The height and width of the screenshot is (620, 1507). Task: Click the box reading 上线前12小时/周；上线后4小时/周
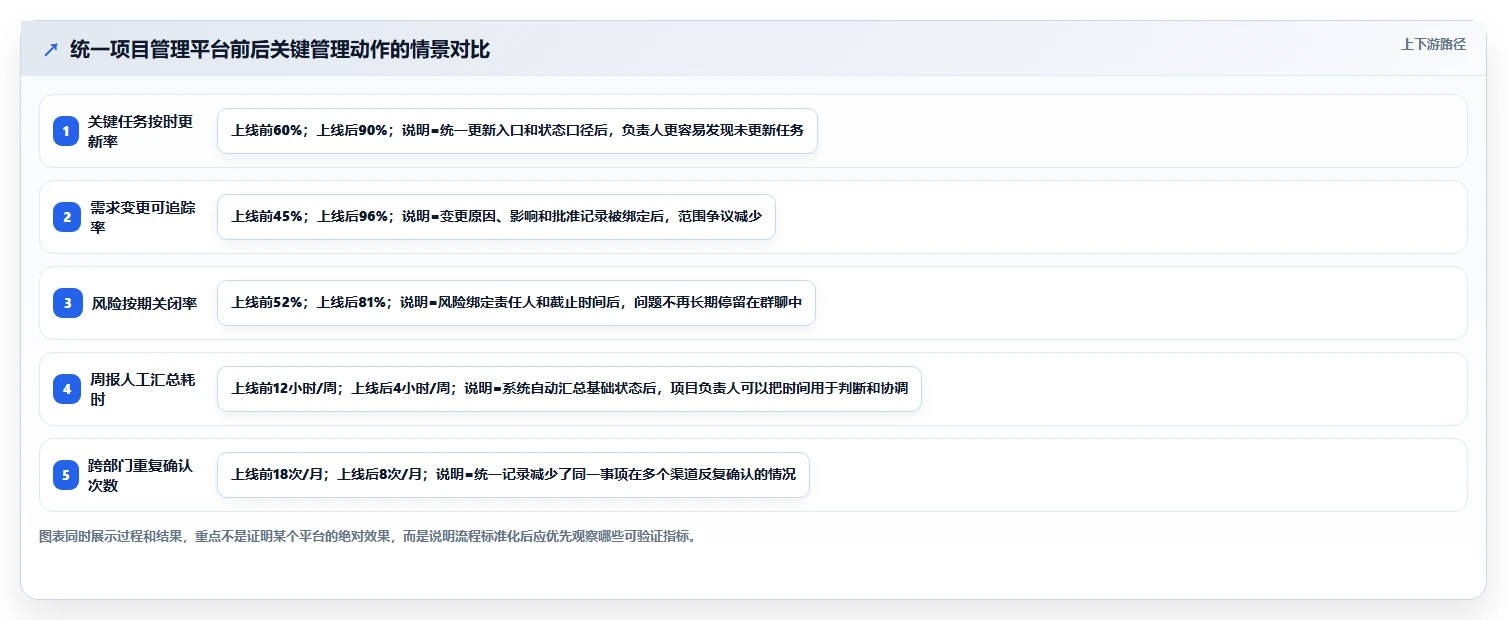pos(569,389)
